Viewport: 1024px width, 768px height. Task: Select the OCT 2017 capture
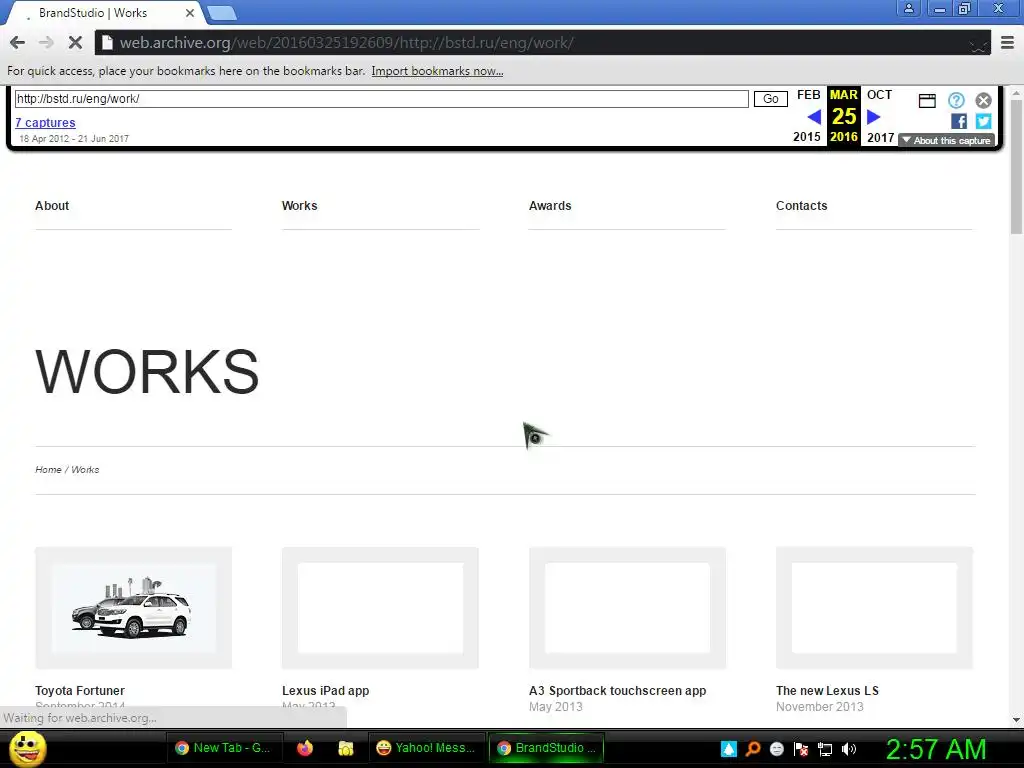click(x=880, y=116)
